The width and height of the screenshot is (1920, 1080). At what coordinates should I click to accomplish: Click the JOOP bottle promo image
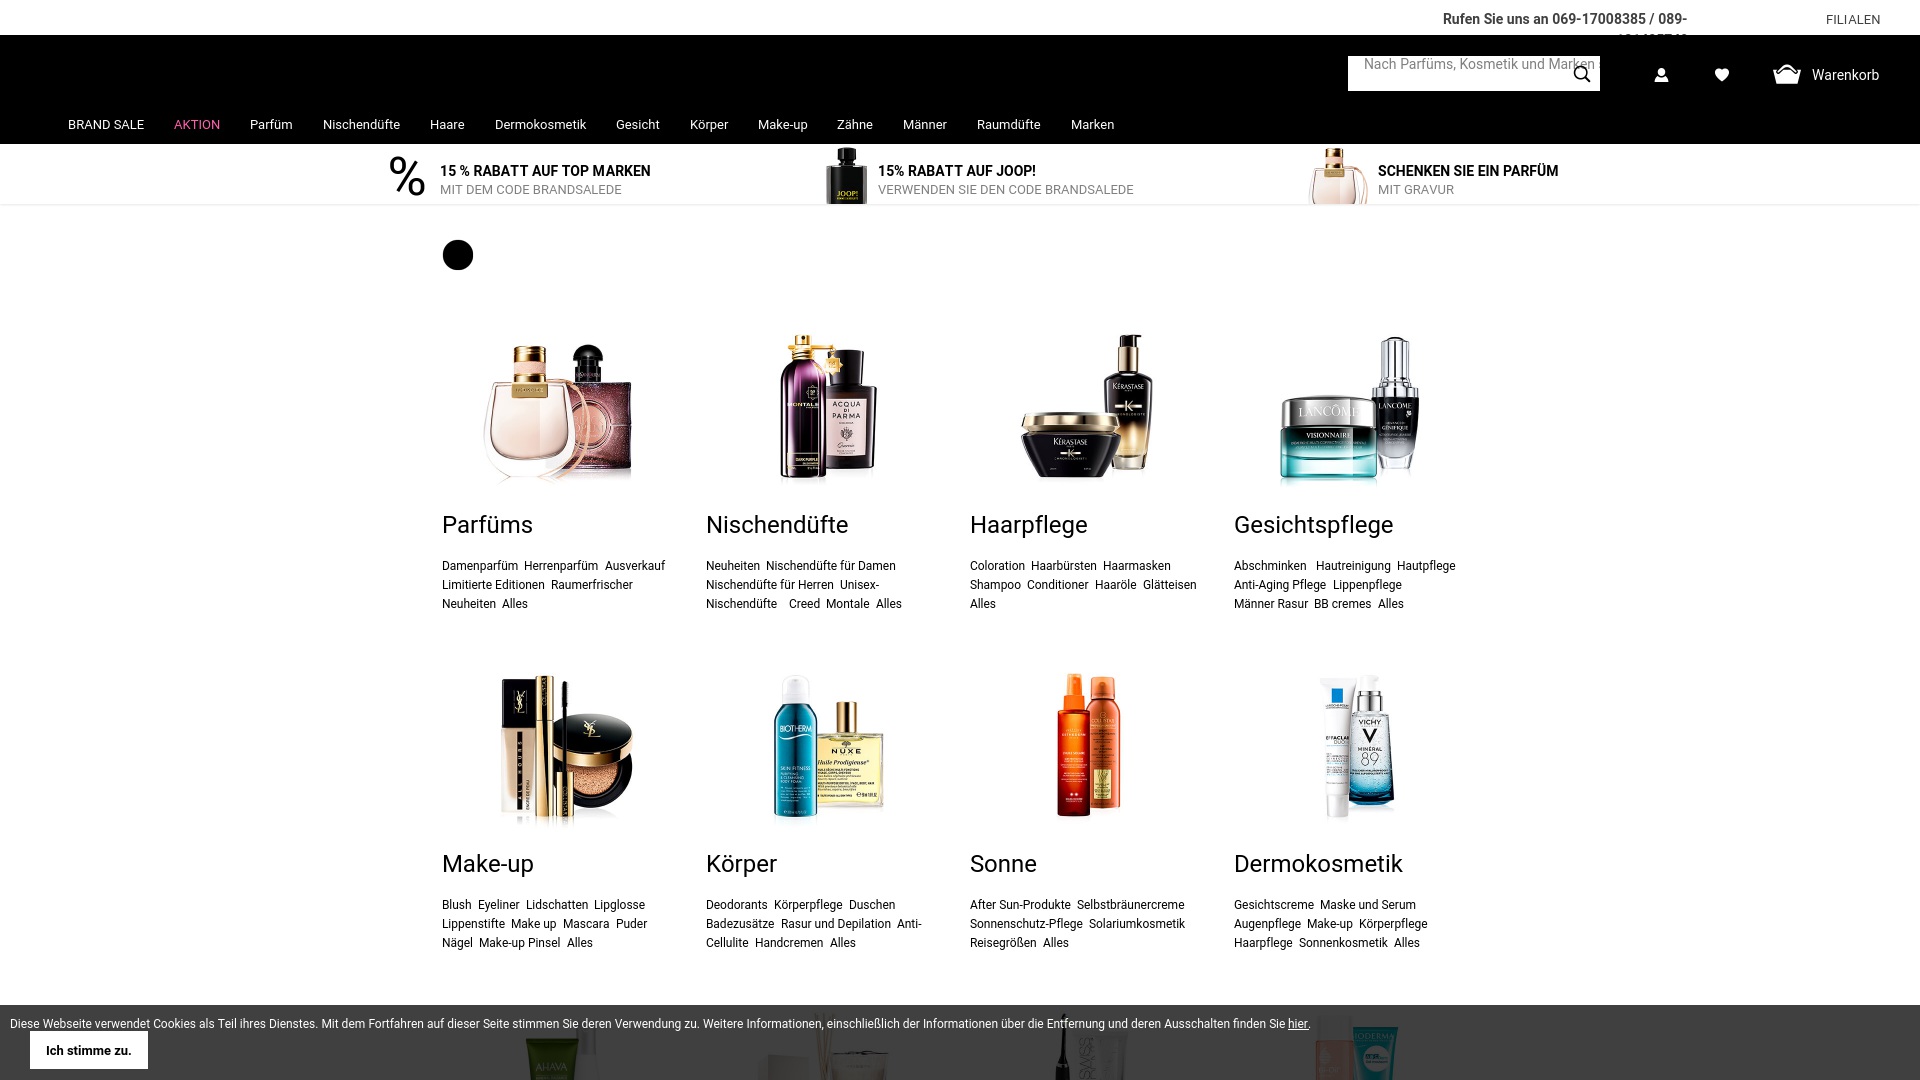click(x=846, y=176)
